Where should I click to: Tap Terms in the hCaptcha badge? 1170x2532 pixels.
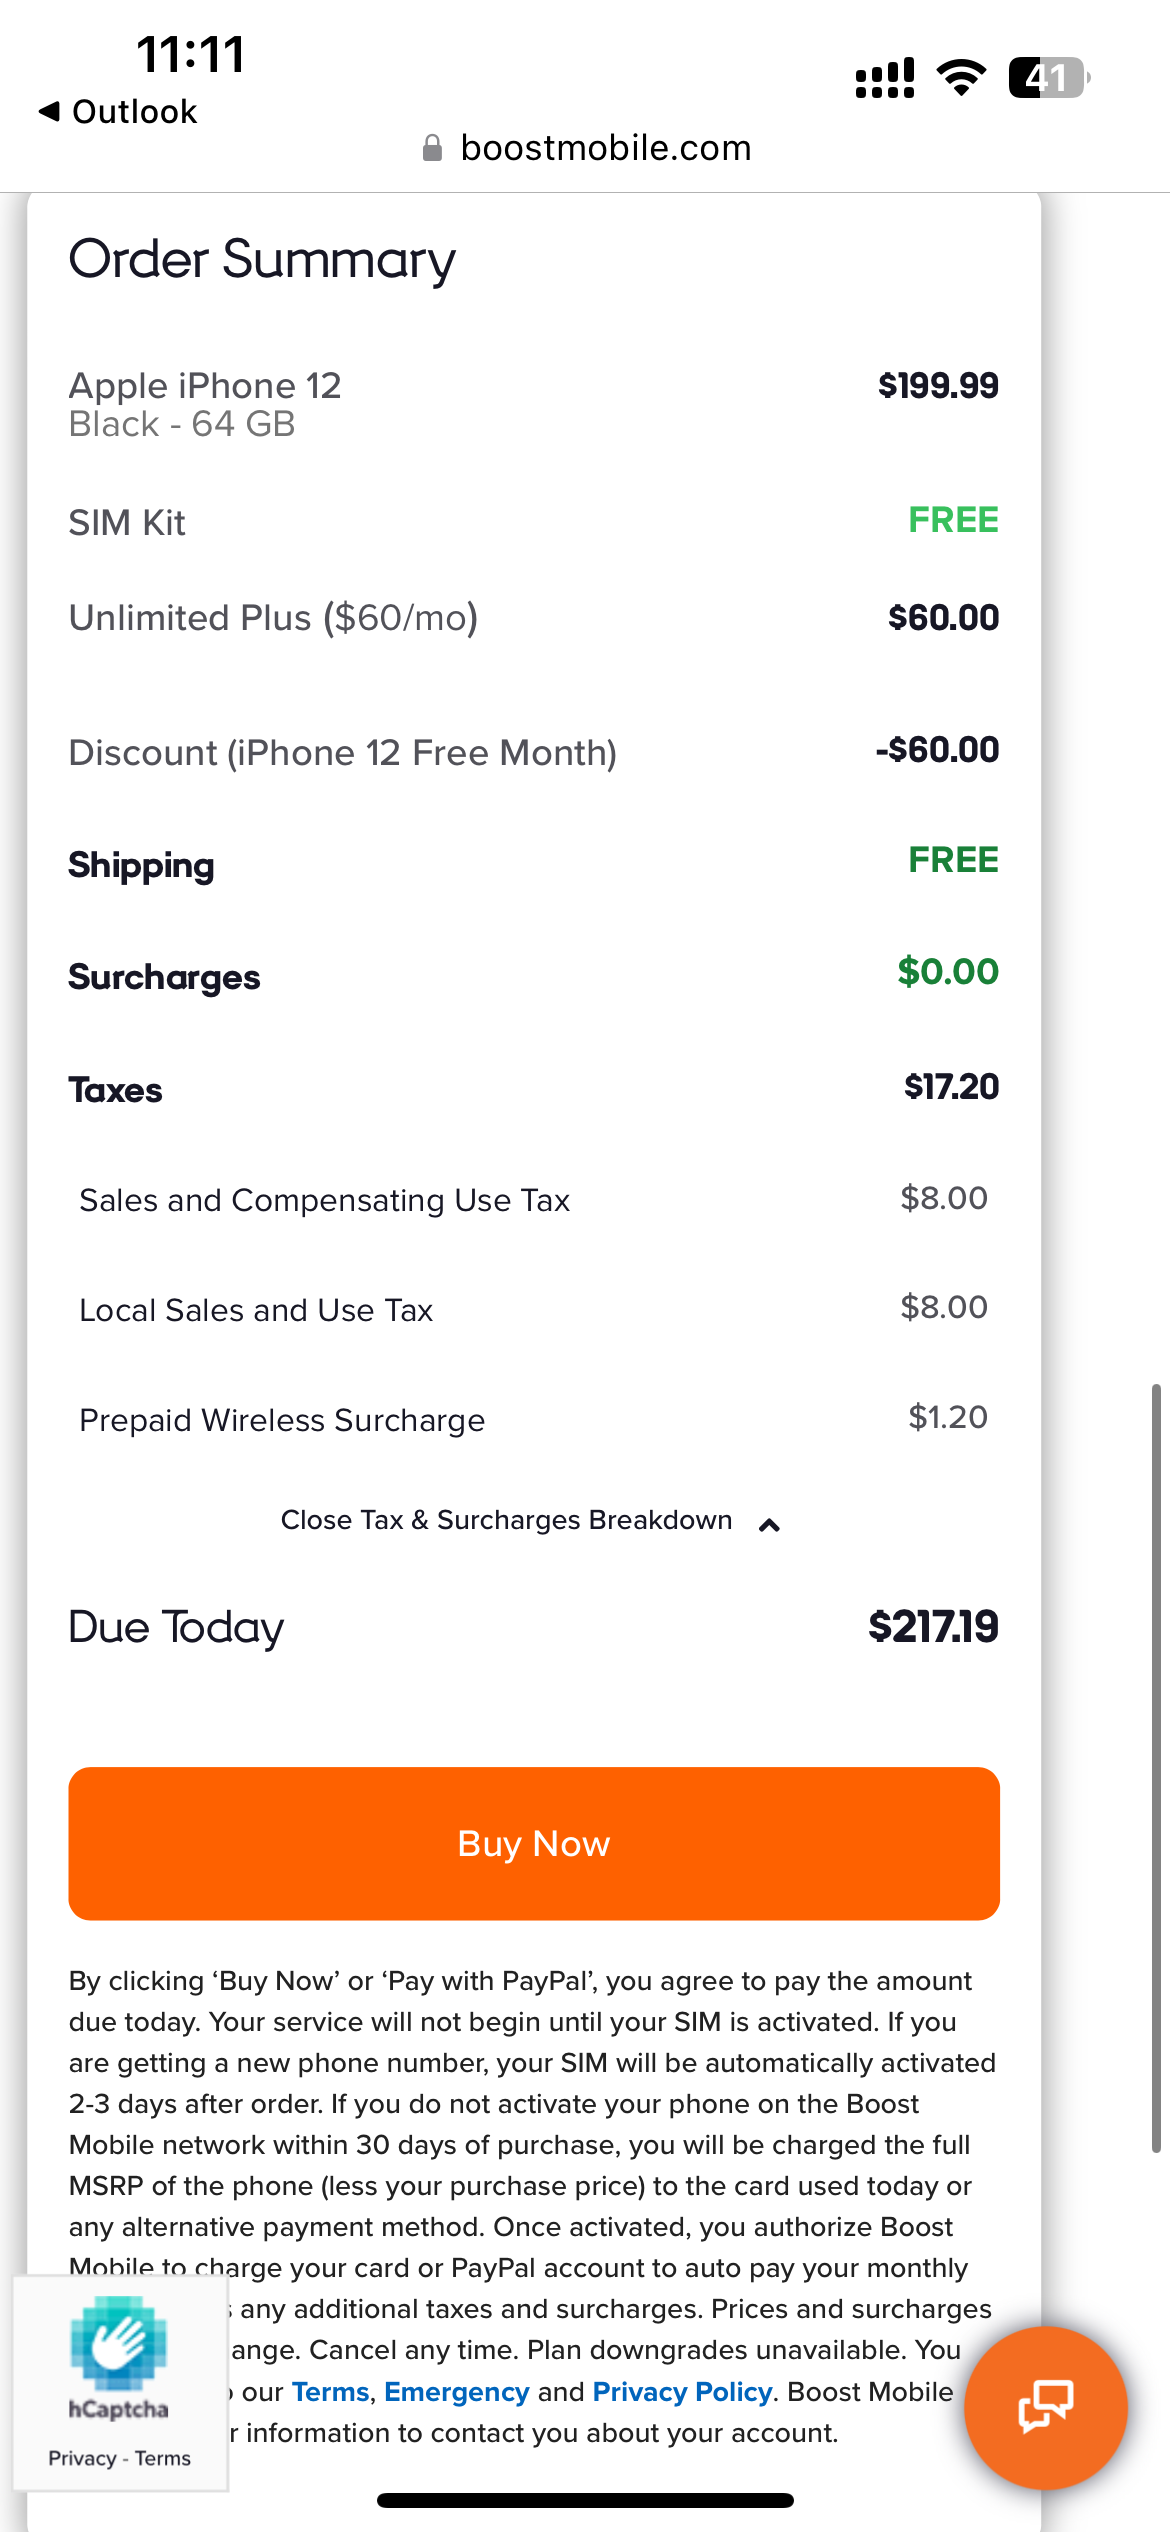point(163,2458)
